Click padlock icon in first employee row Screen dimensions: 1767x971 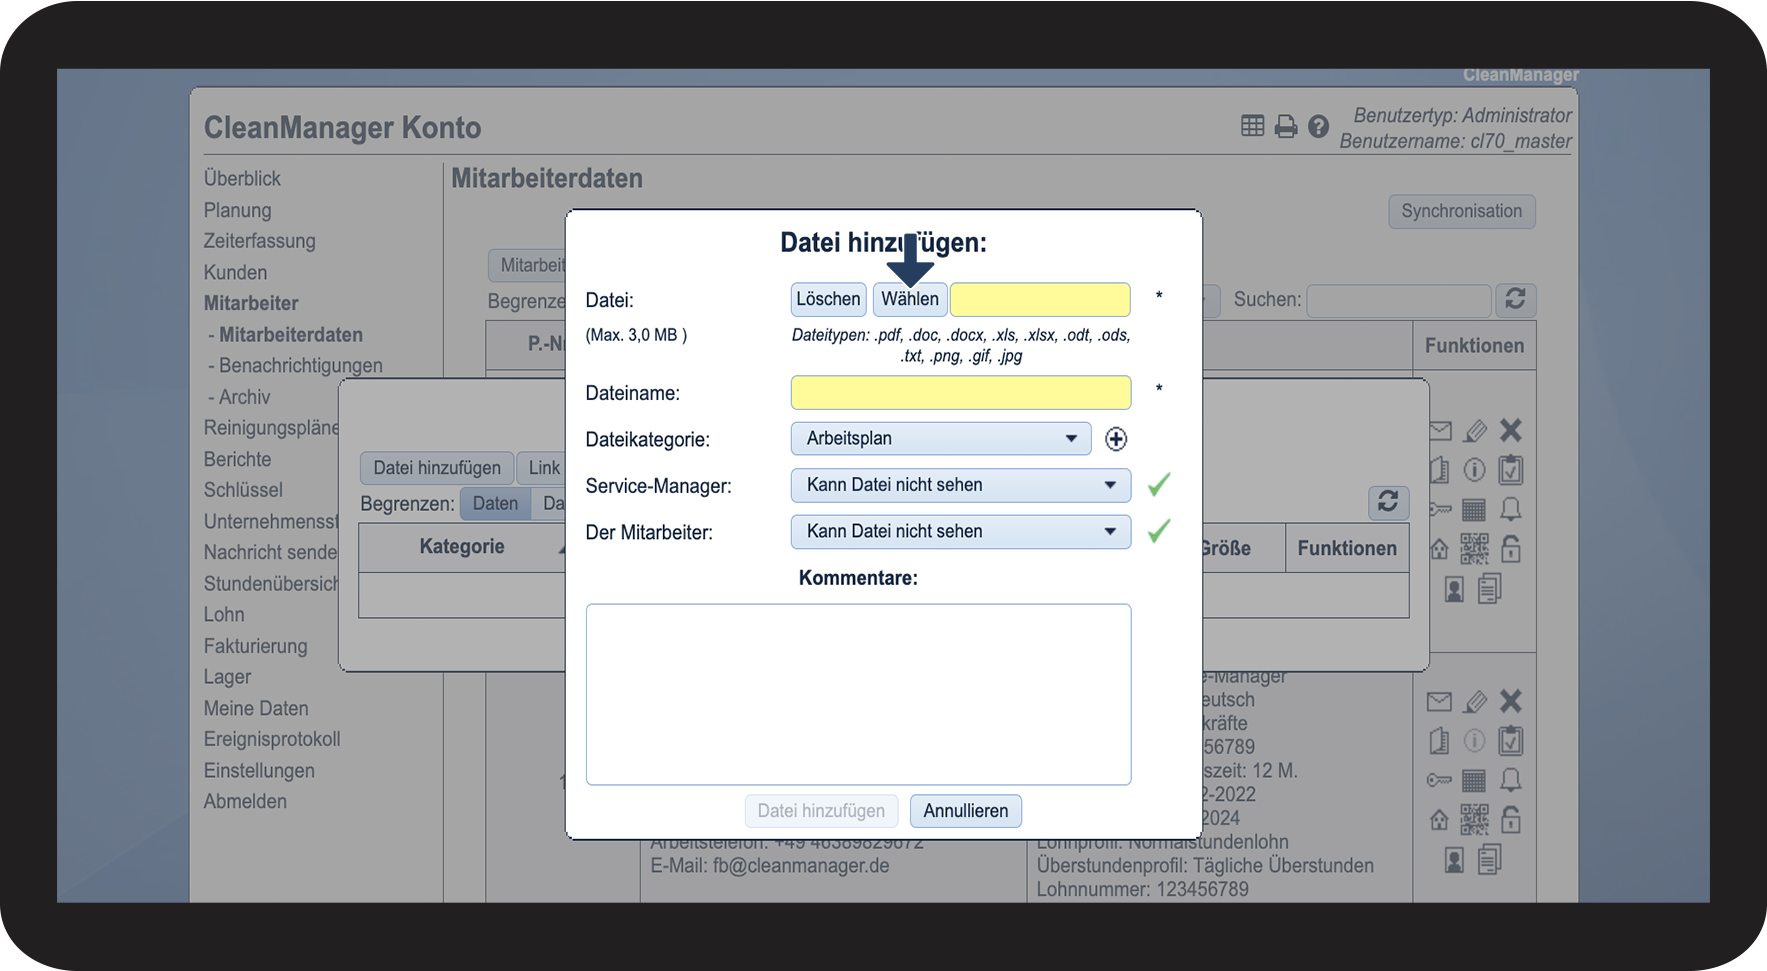pyautogui.click(x=1511, y=548)
